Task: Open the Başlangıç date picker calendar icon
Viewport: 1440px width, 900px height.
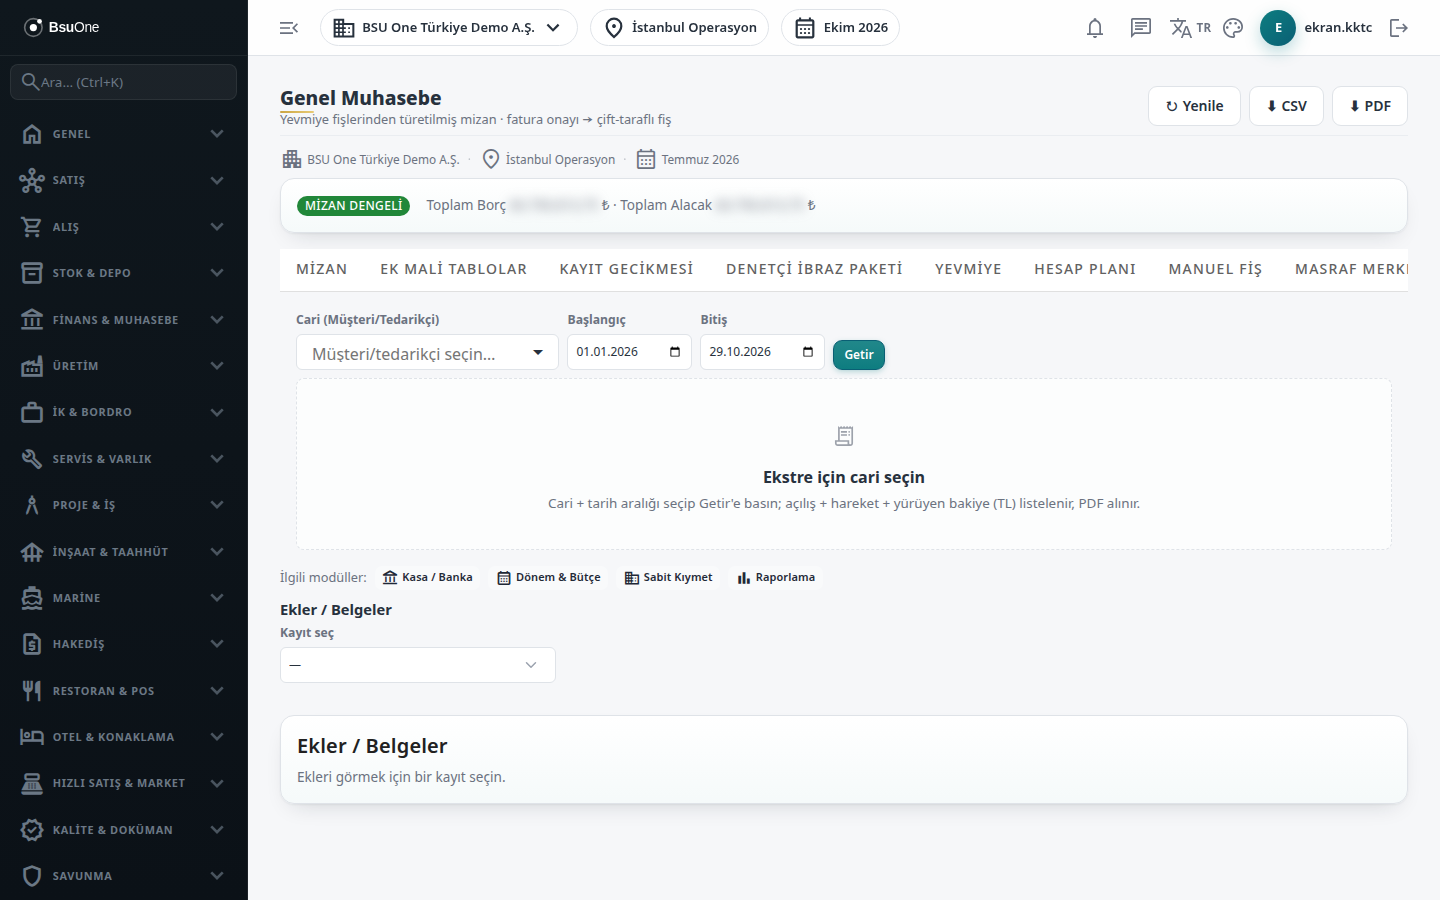Action: pos(675,352)
